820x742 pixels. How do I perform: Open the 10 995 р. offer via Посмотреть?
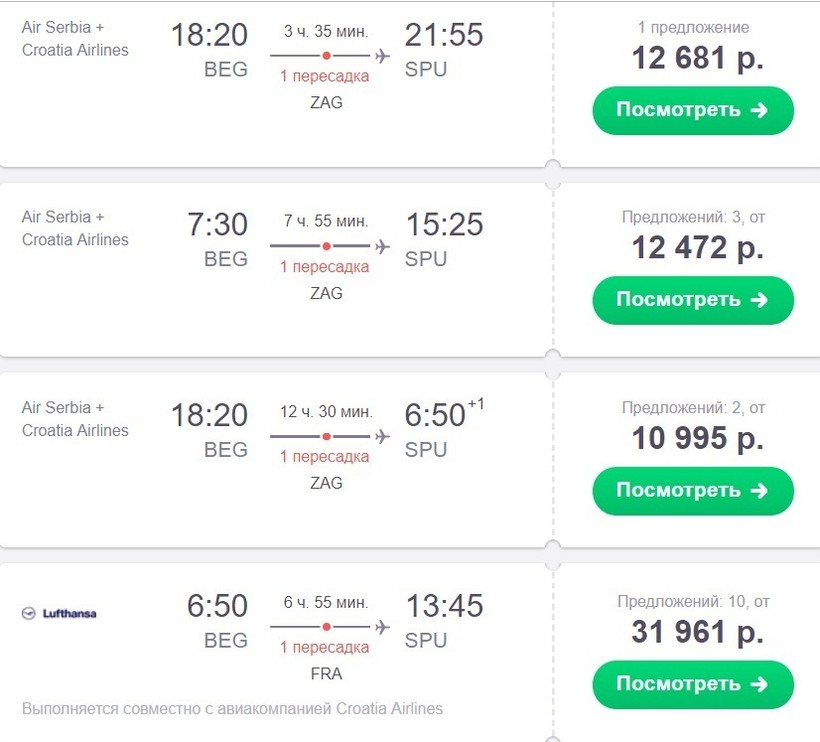pyautogui.click(x=692, y=490)
